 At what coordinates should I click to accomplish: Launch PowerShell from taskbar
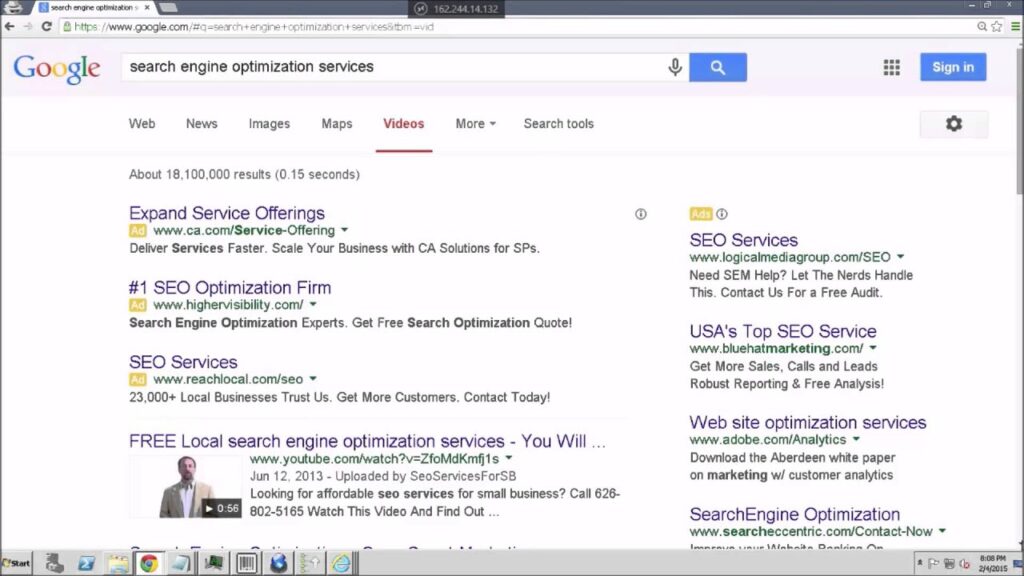tap(86, 563)
